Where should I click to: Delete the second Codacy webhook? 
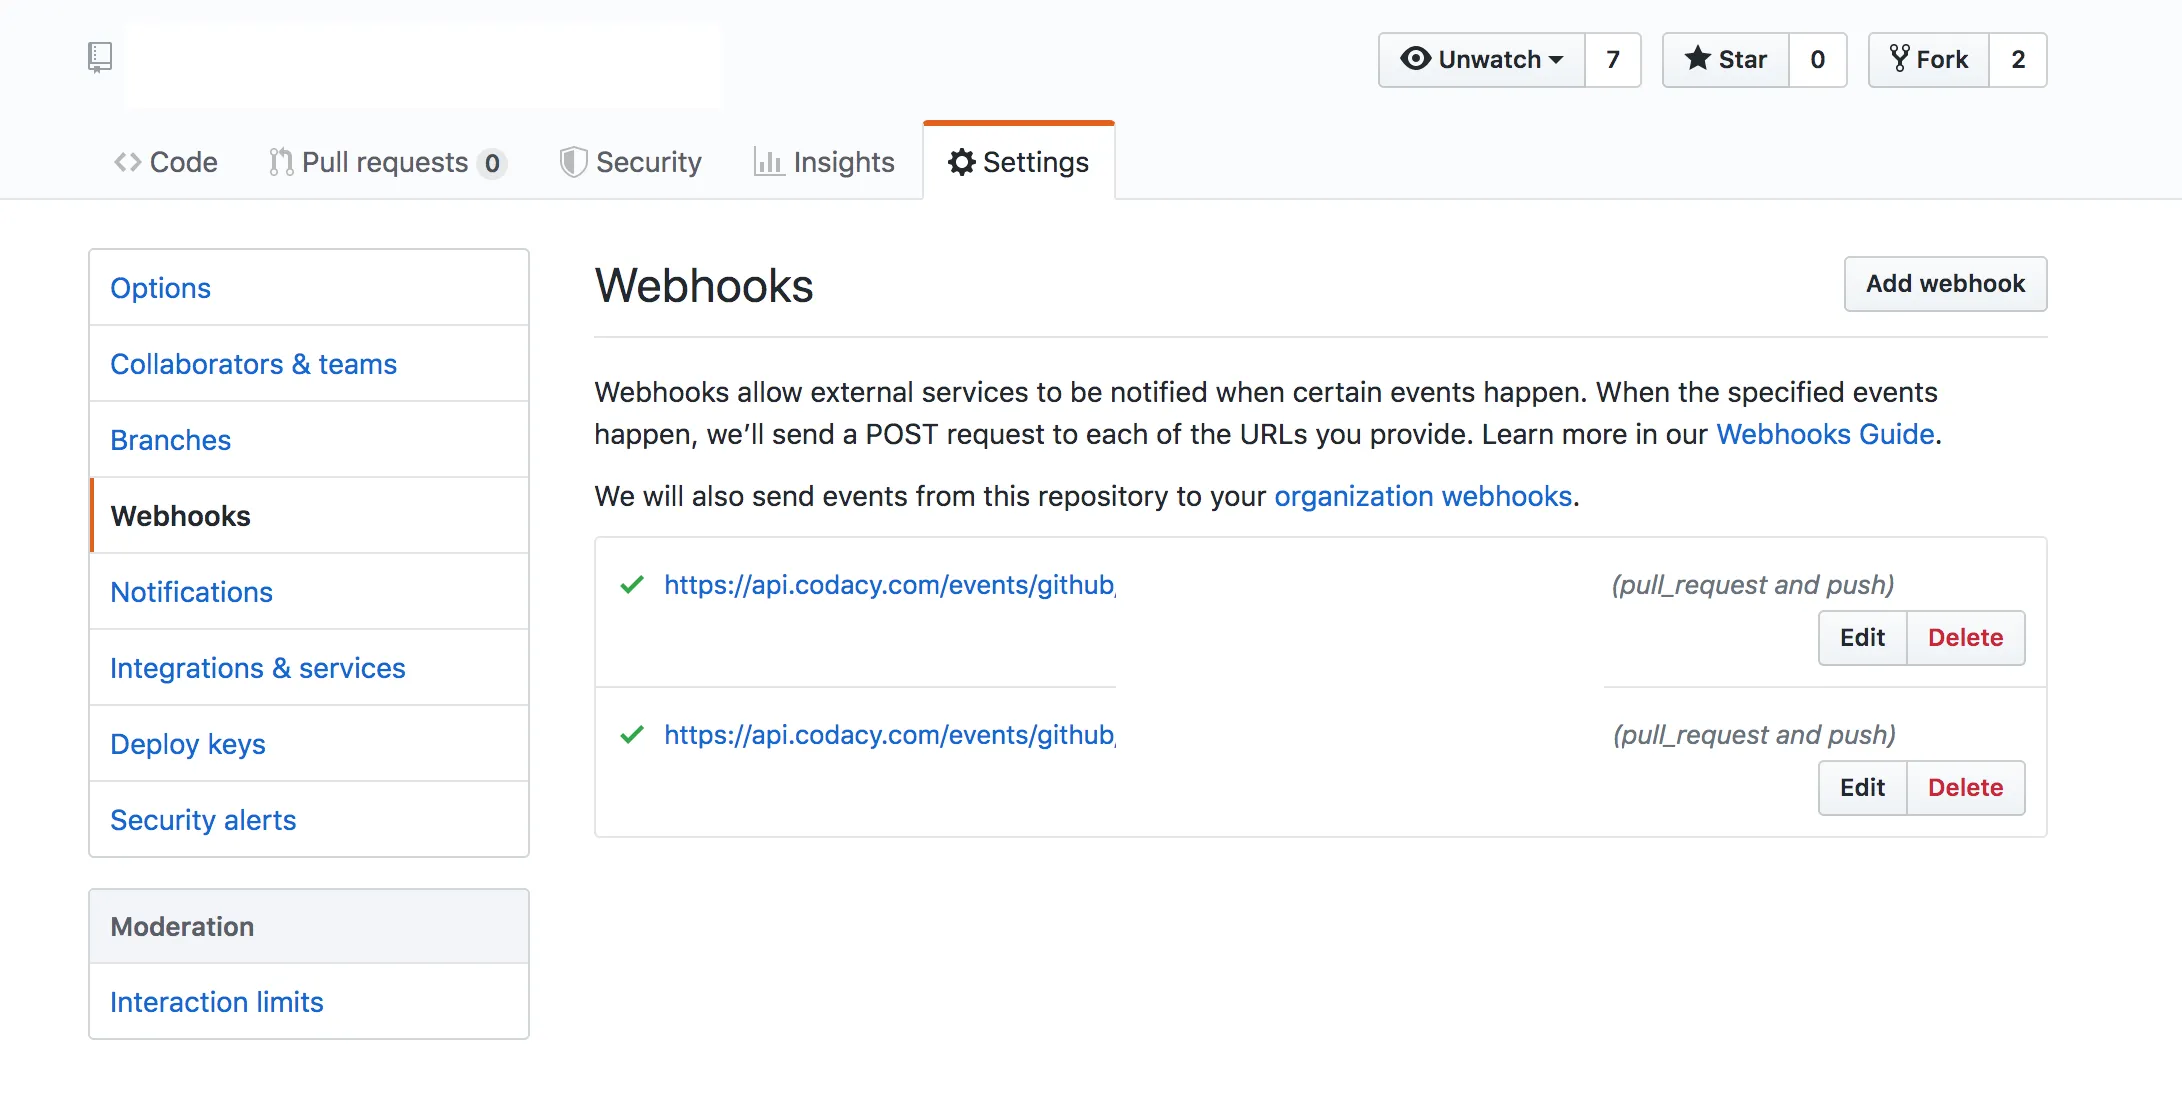1965,788
